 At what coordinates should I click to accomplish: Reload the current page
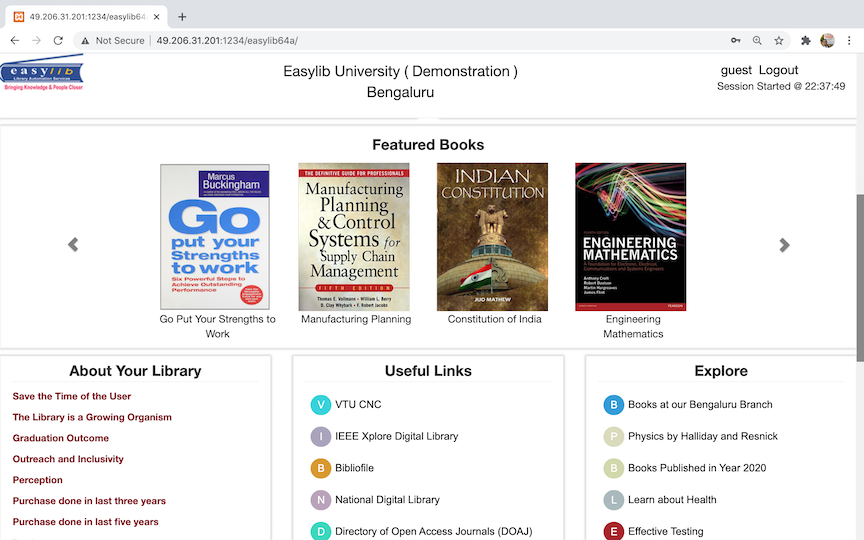pos(58,40)
